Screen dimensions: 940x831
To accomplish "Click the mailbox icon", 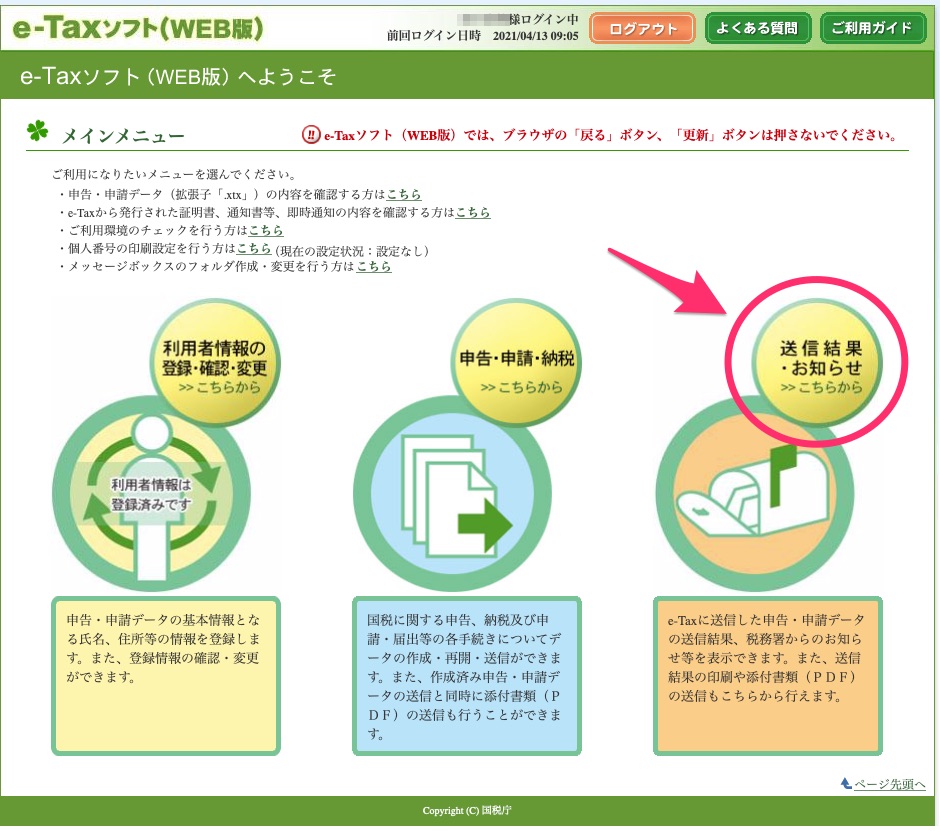I will tap(755, 494).
